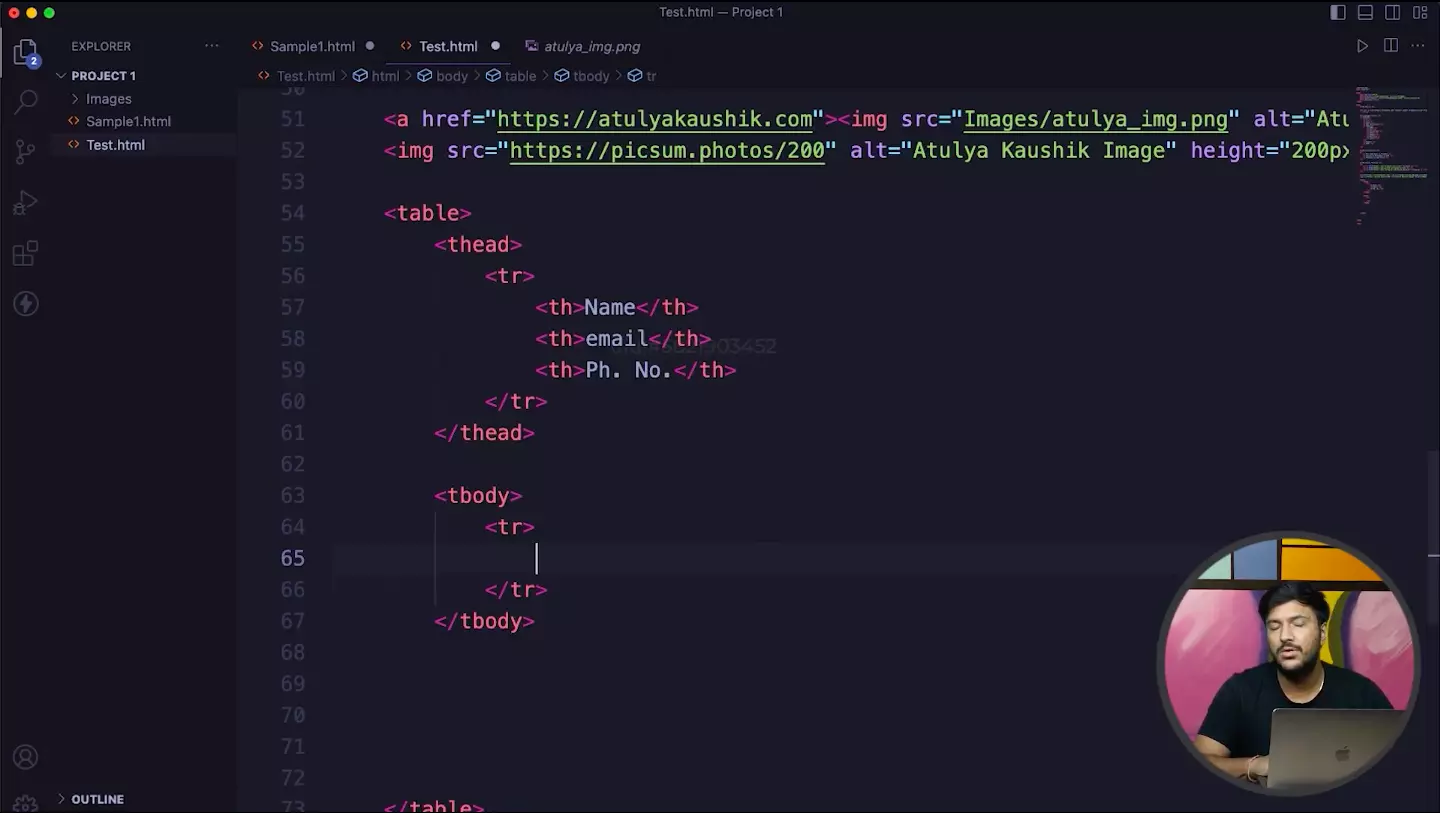
Task: Click the Run file play icon
Action: point(1362,46)
